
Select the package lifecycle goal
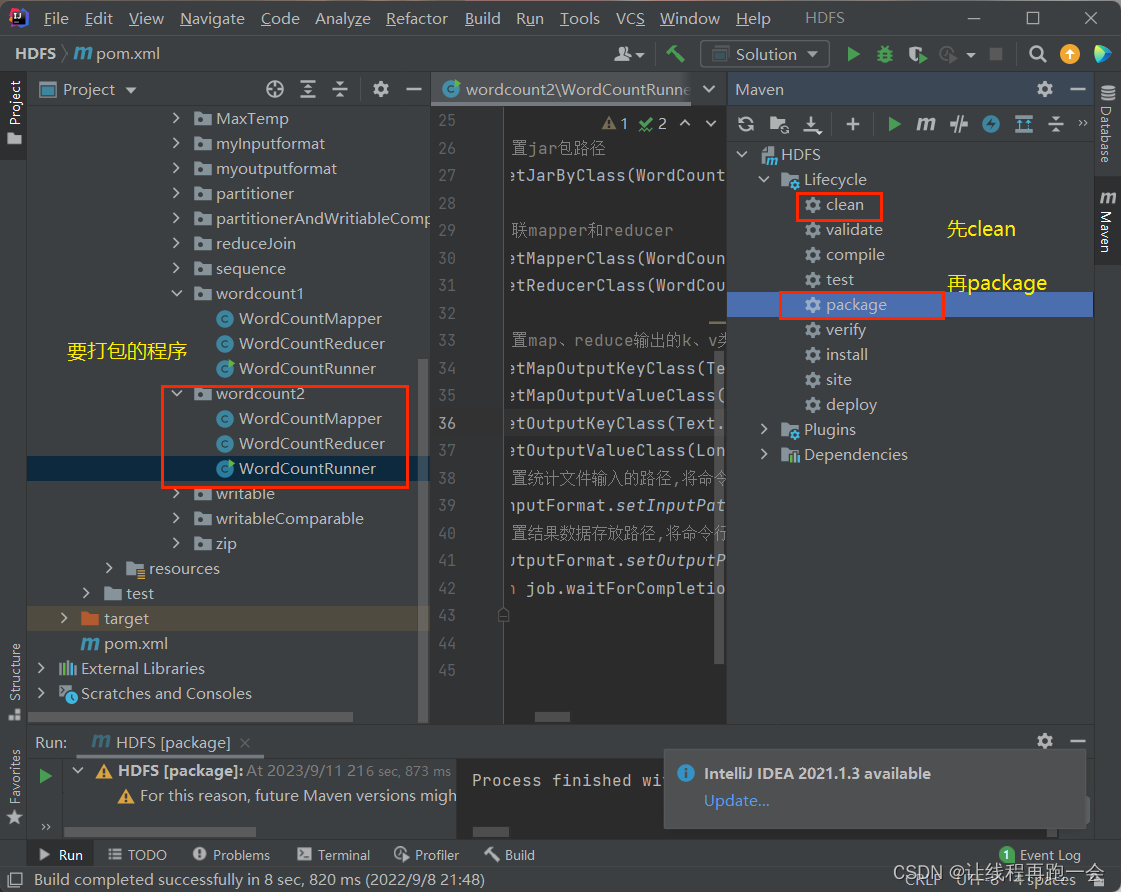tap(856, 305)
